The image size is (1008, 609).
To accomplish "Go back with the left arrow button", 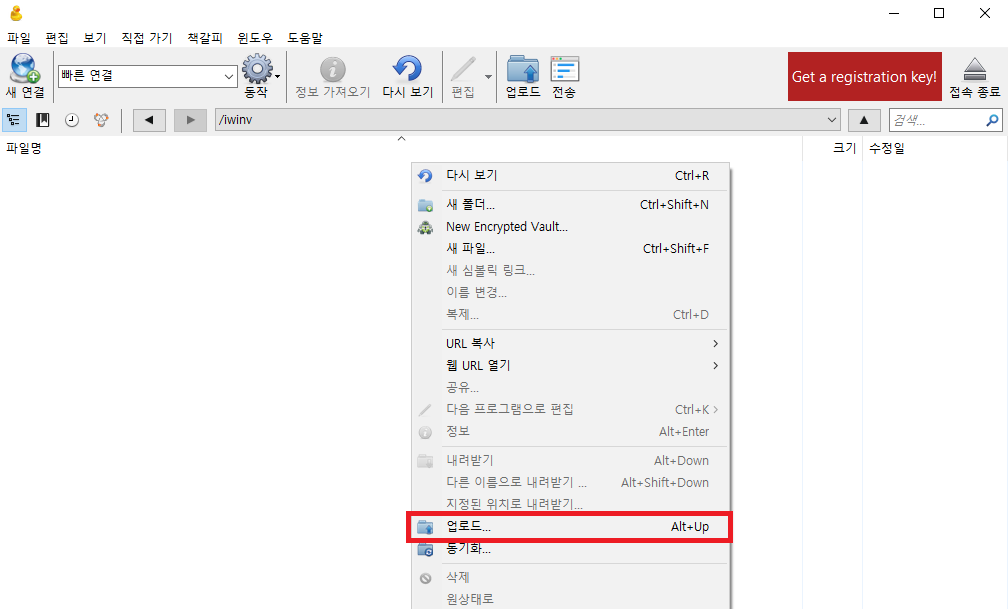I will click(149, 120).
